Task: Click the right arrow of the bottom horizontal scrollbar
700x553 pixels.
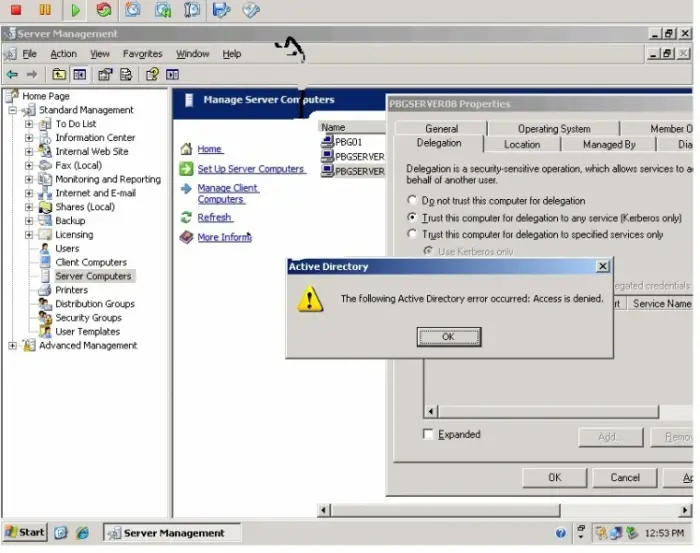Action: click(685, 510)
